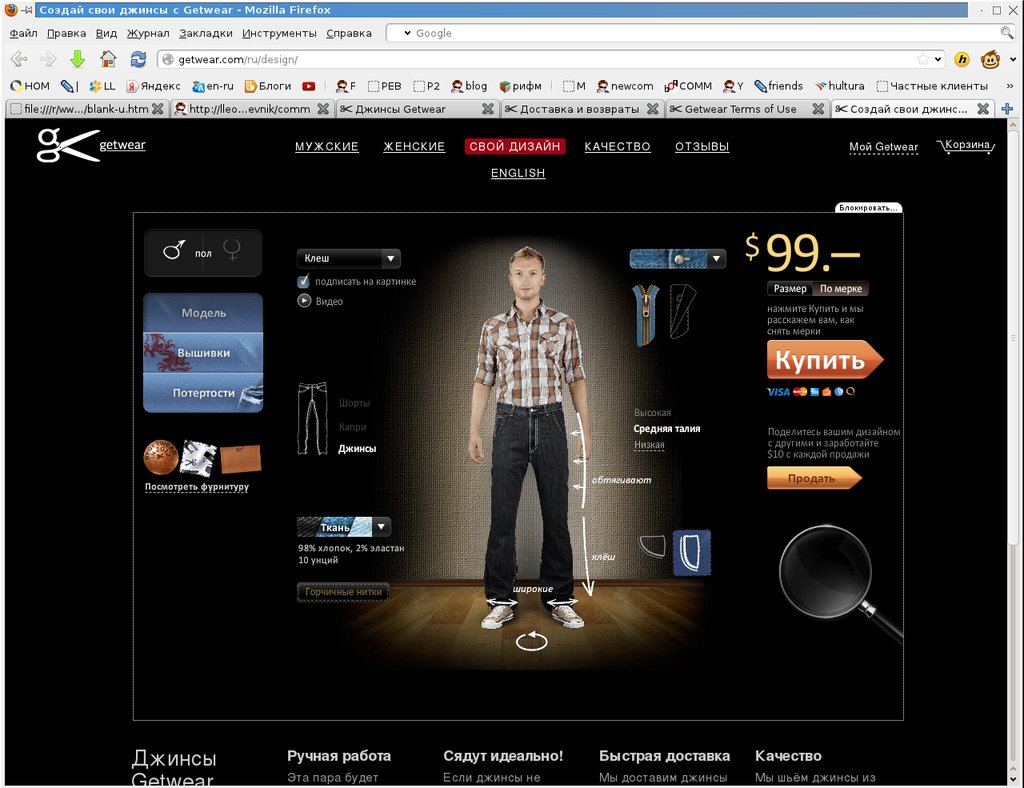The height and width of the screenshot is (788, 1024).
Task: Open the 'Ткань' fabric dropdown
Action: 344,527
